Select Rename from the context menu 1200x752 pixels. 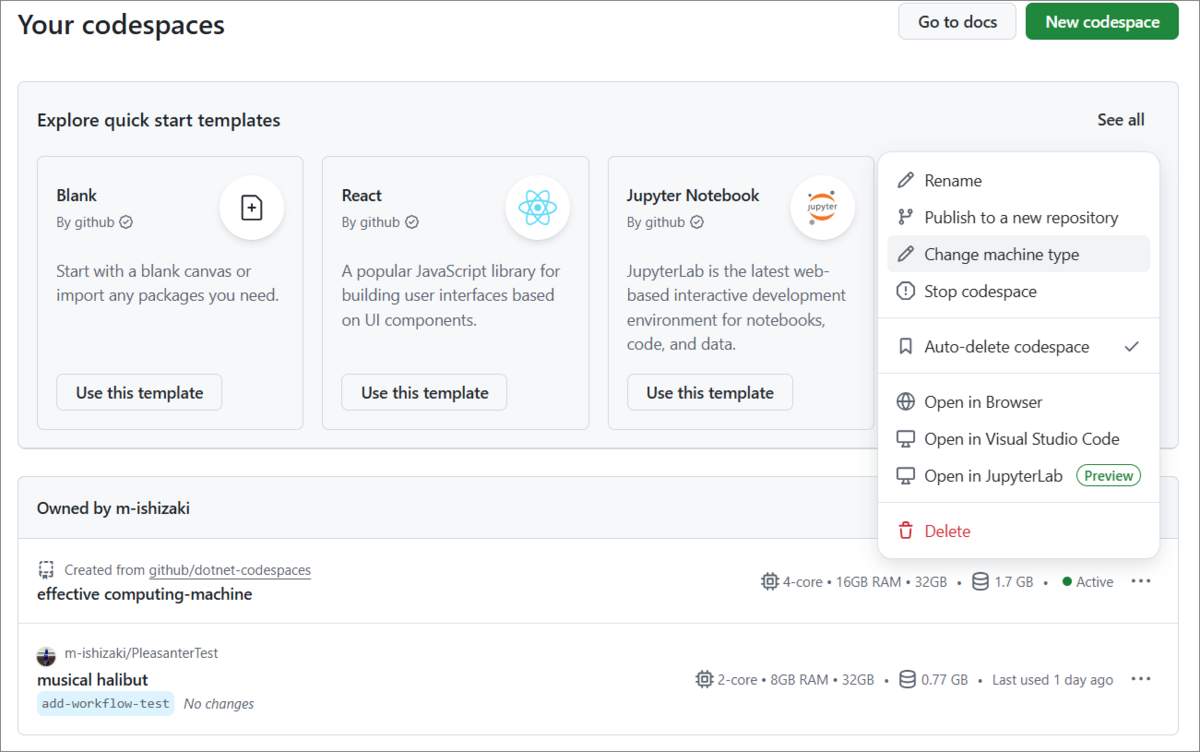coord(1018,181)
